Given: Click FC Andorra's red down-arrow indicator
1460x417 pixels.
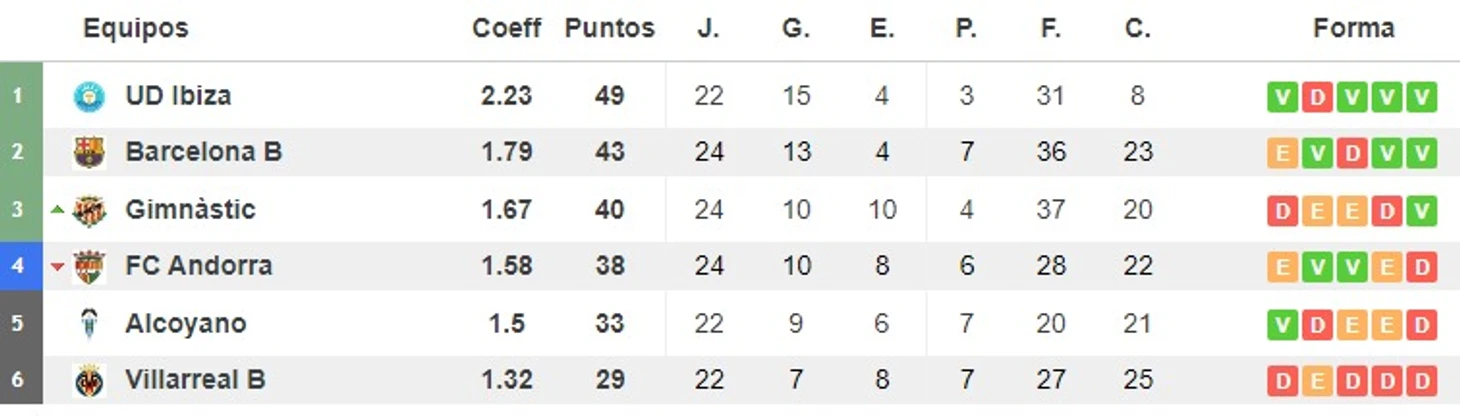Looking at the screenshot, I should pos(58,266).
